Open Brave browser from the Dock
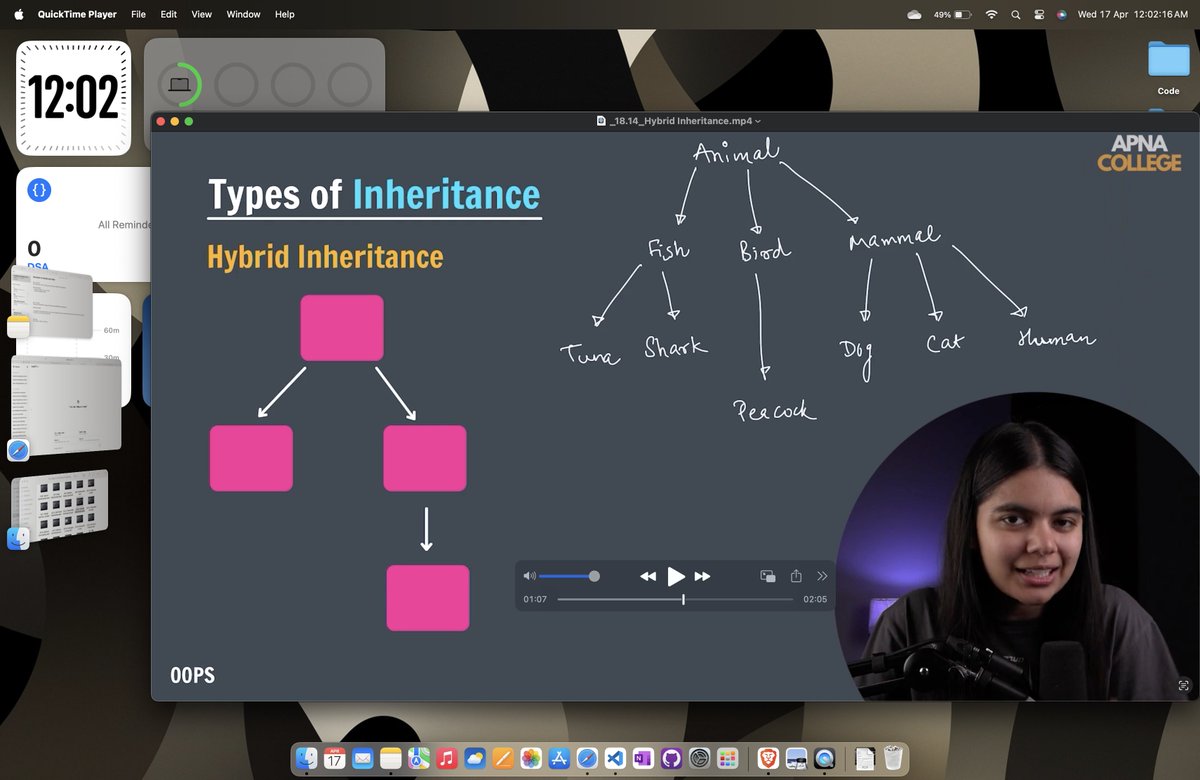The image size is (1200, 780). pyautogui.click(x=768, y=758)
